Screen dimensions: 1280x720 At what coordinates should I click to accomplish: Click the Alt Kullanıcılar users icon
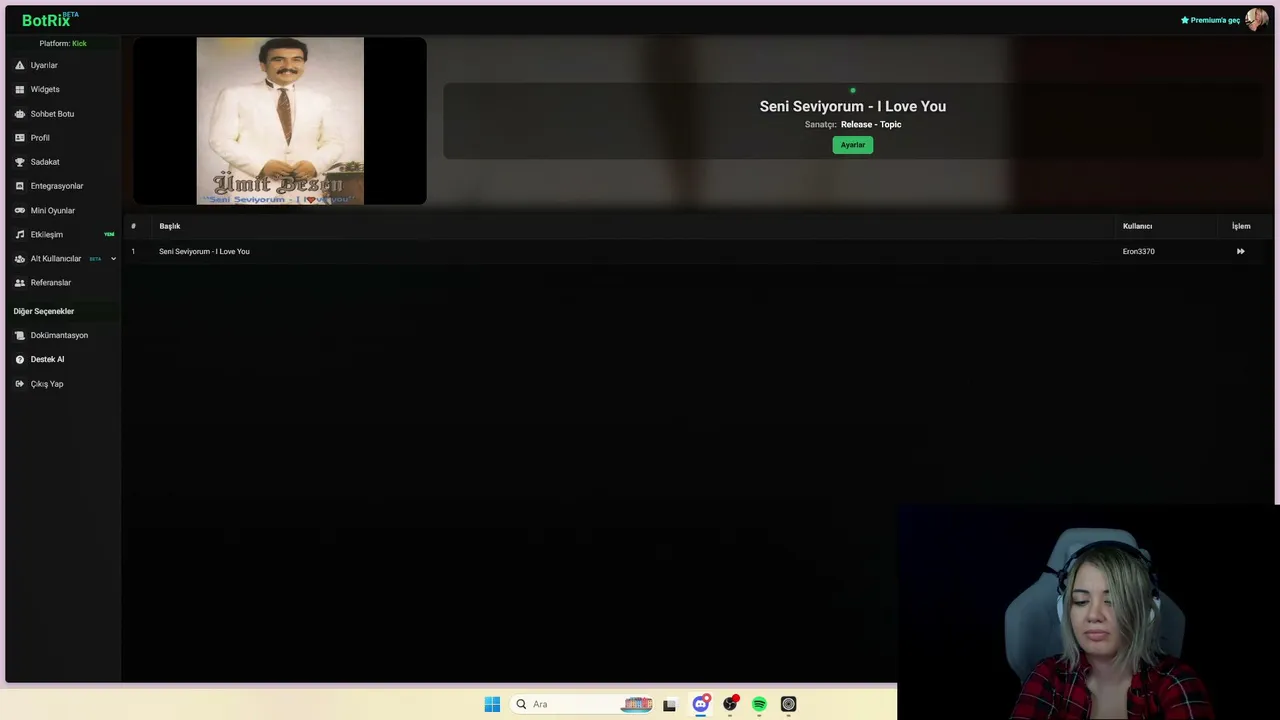tap(19, 259)
